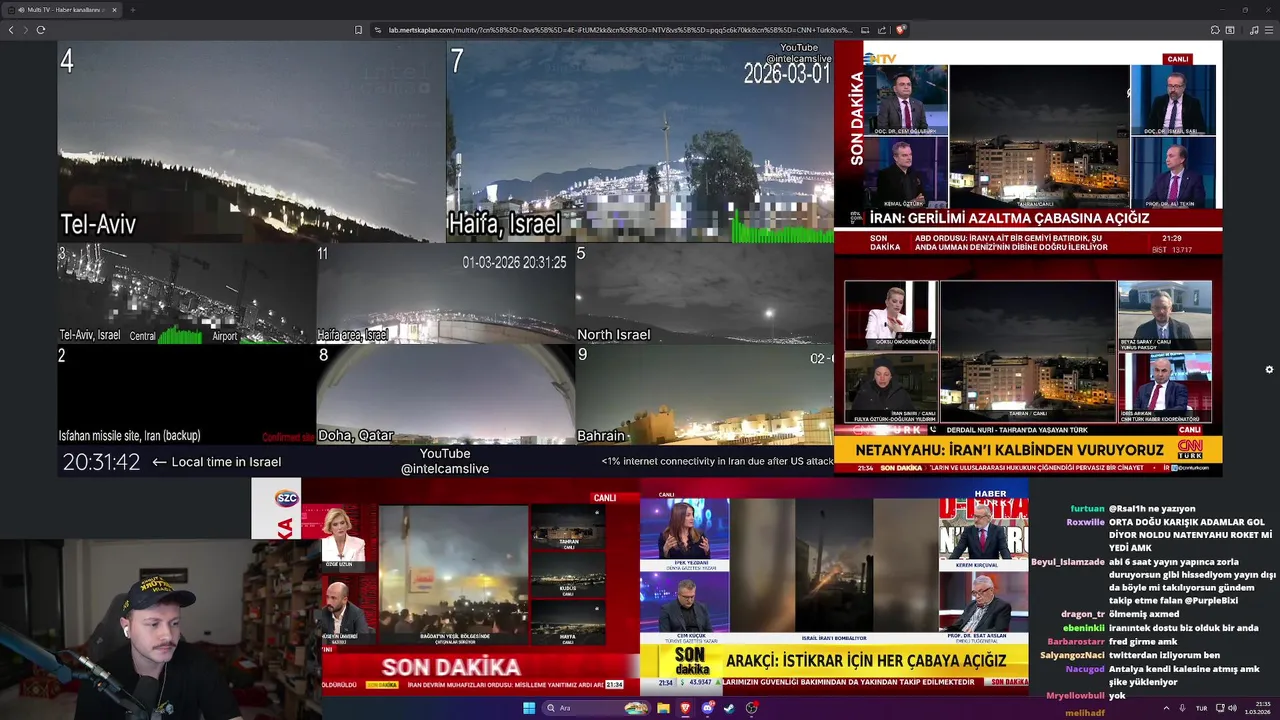Click chat username Roxwille

pyautogui.click(x=1085, y=522)
